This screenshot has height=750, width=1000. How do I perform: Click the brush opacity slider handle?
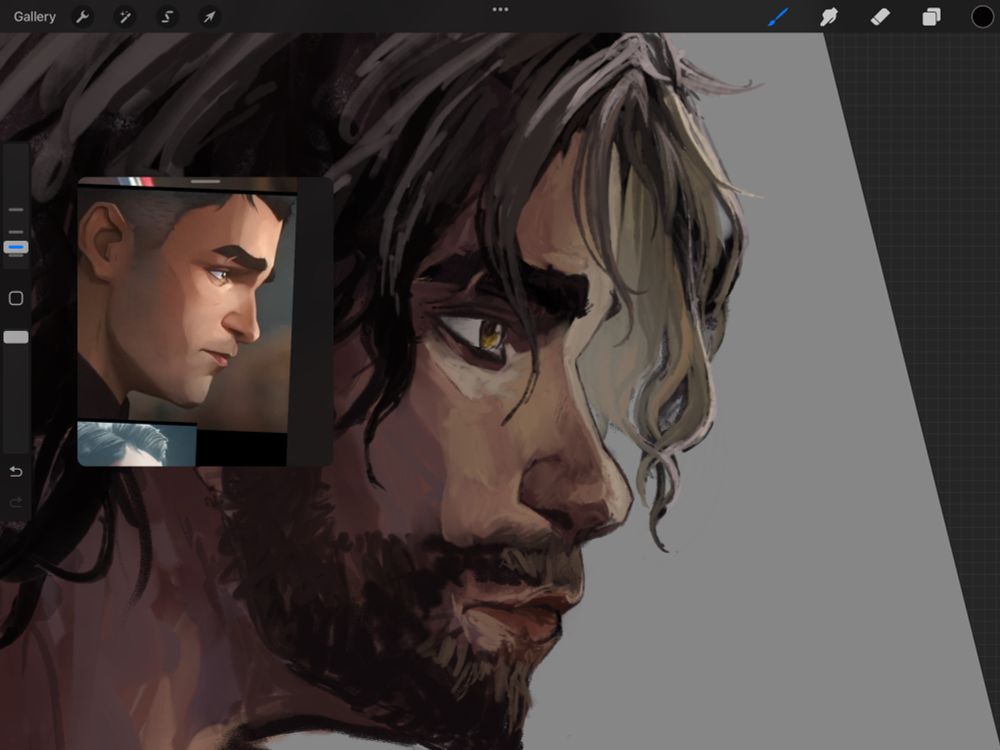pyautogui.click(x=16, y=337)
